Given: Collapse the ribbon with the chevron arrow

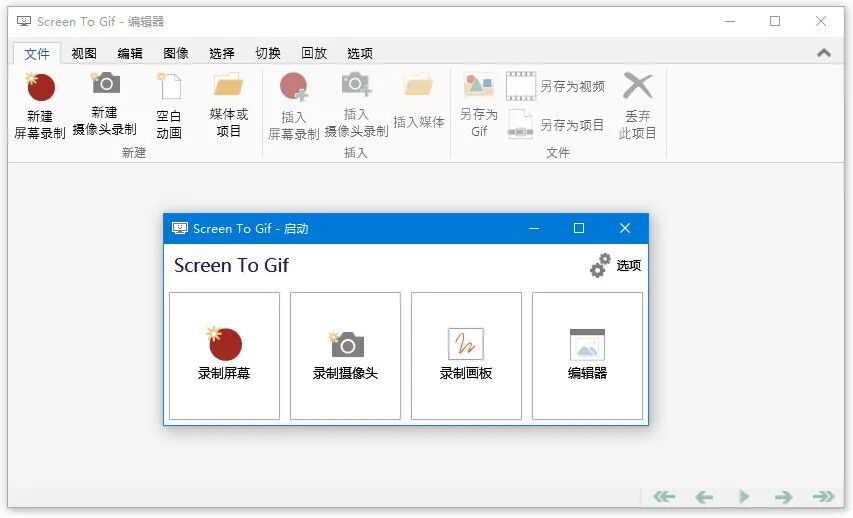Looking at the screenshot, I should 824,53.
